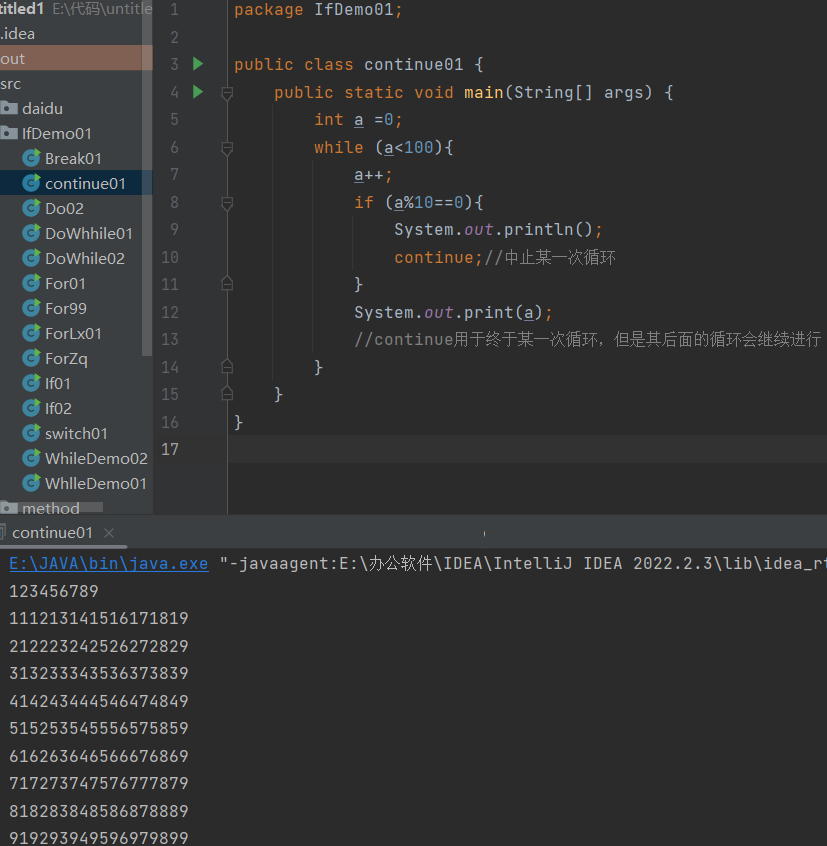Click the 'while (a<100){' line
Viewport: 827px width, 846px height.
tap(384, 147)
